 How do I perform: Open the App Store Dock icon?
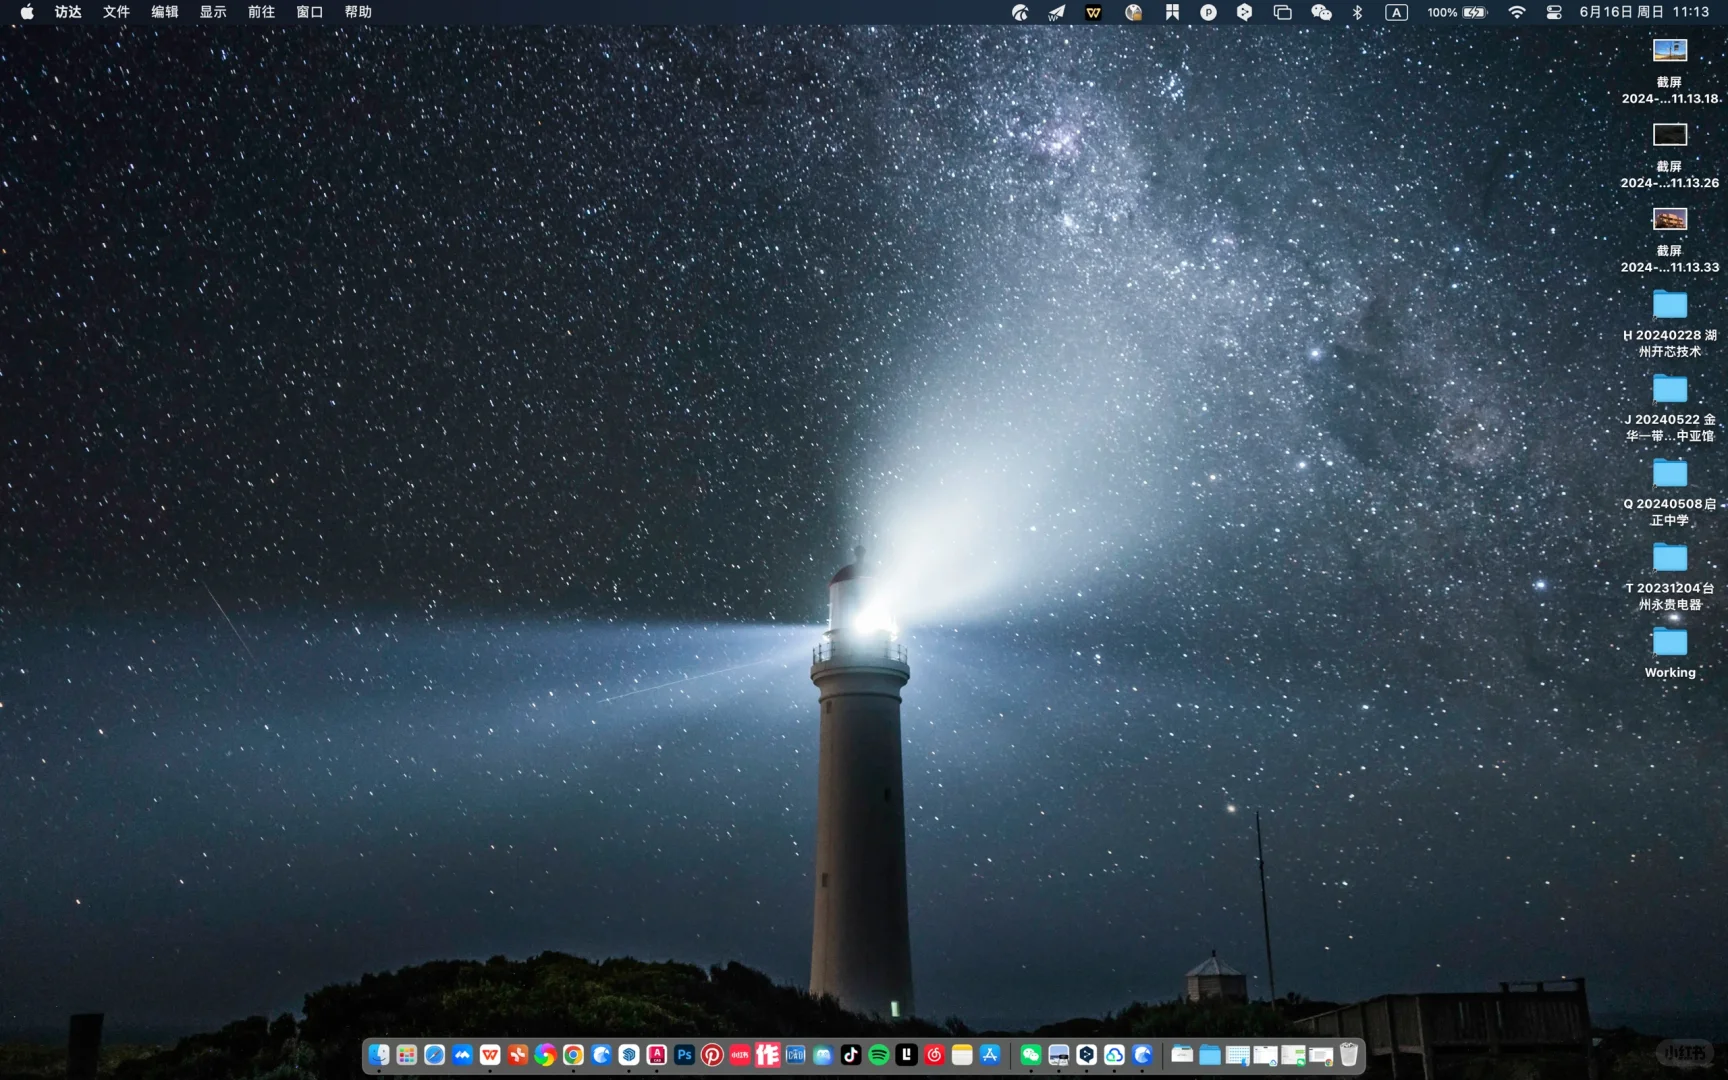[x=989, y=1054]
